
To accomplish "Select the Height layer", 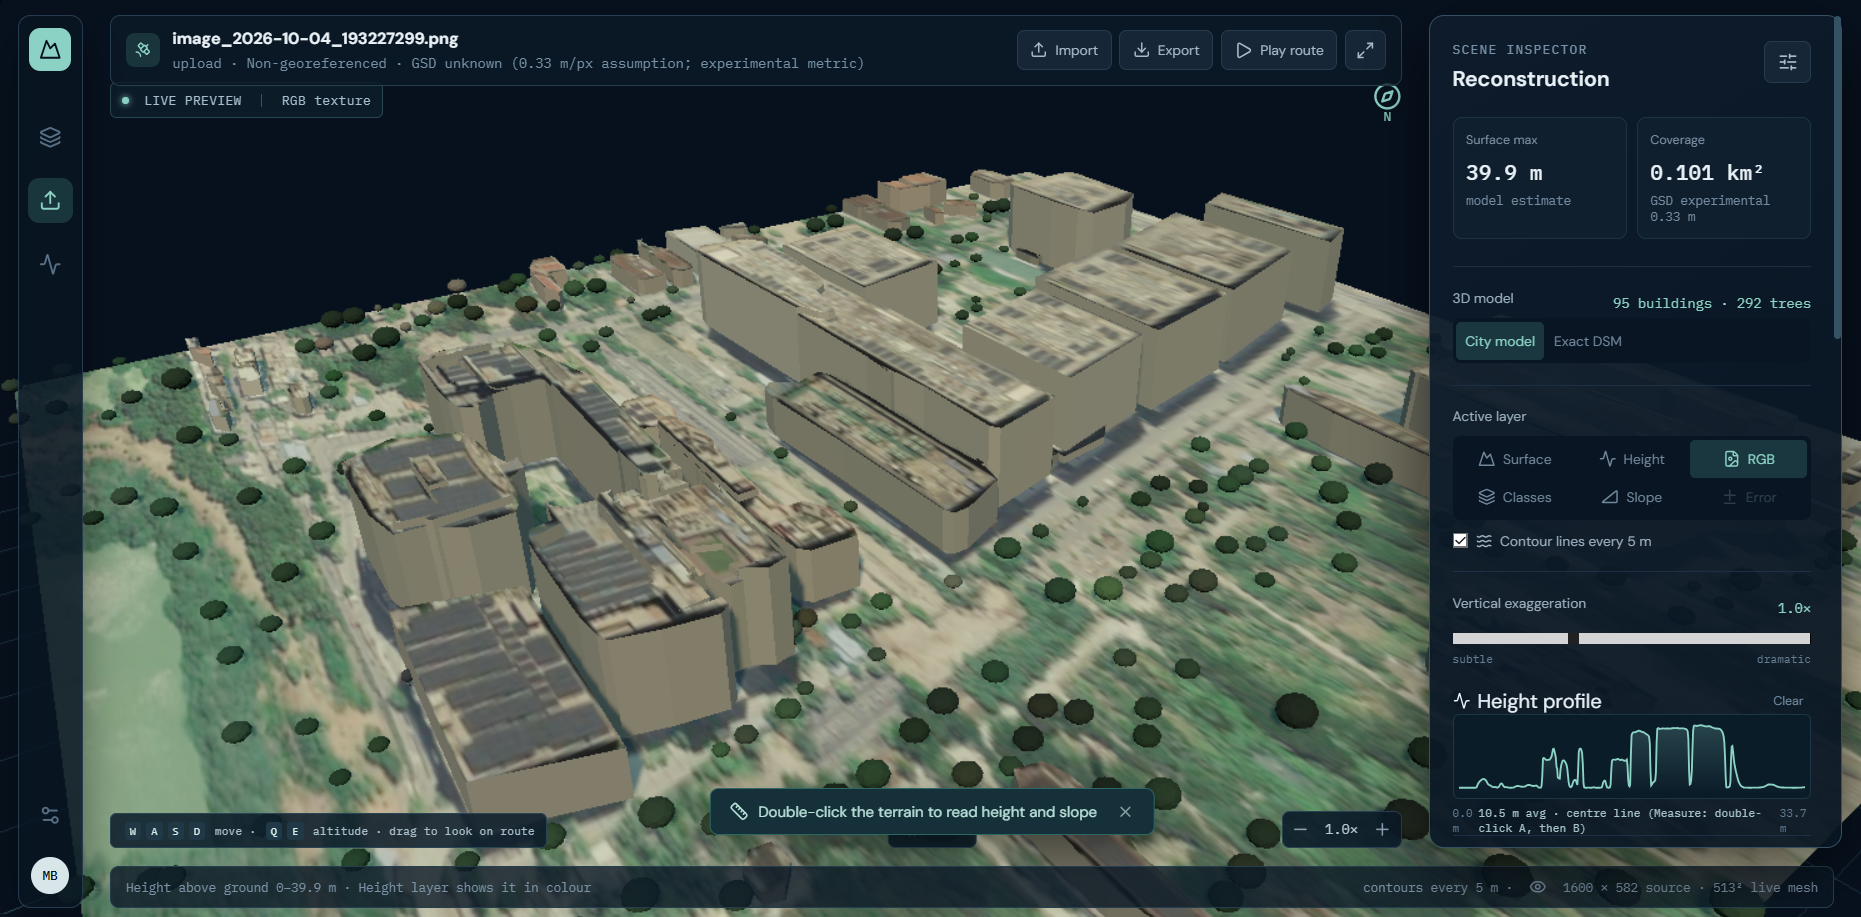I will click(1631, 459).
